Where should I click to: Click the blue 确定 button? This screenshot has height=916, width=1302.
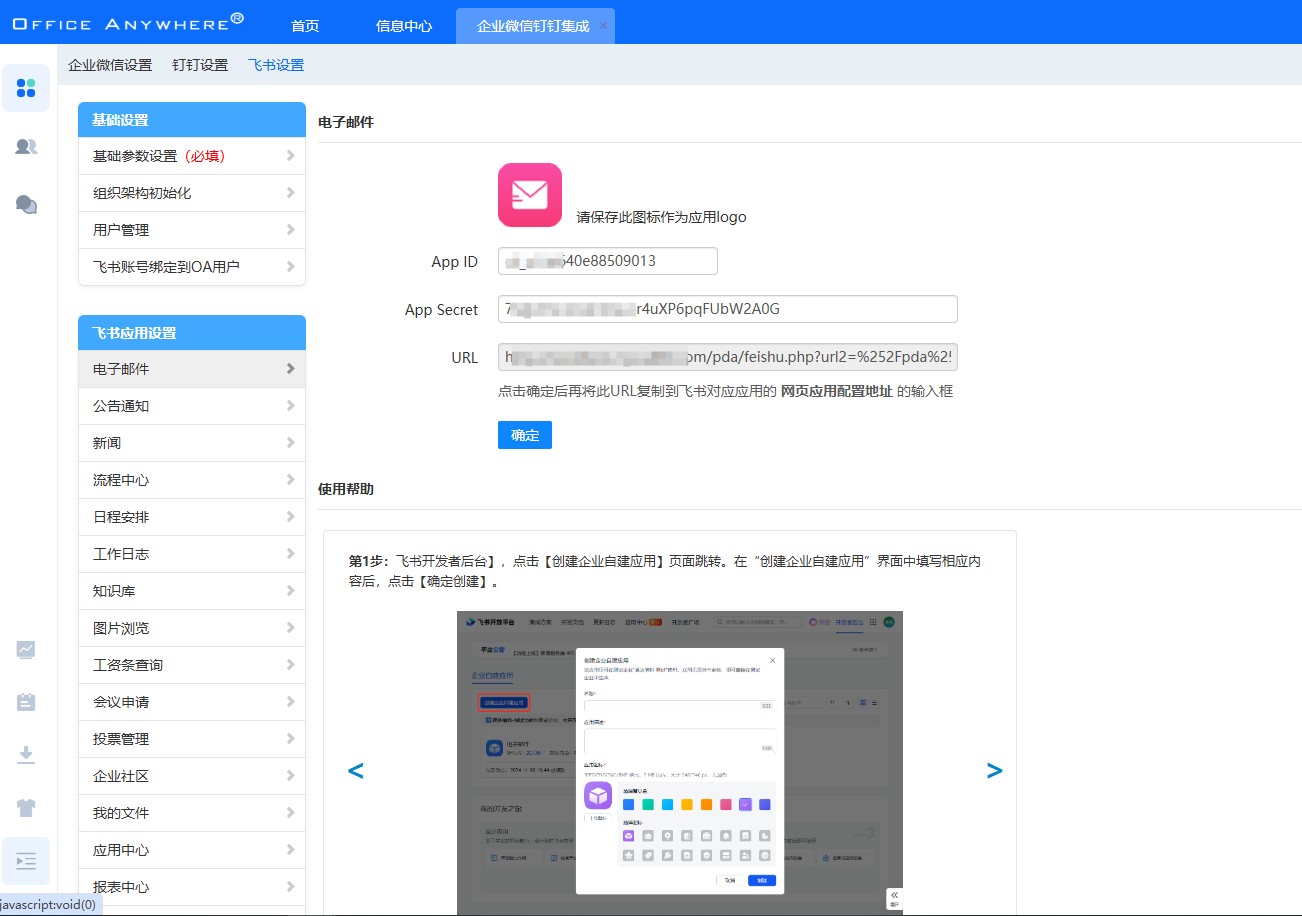coord(525,435)
